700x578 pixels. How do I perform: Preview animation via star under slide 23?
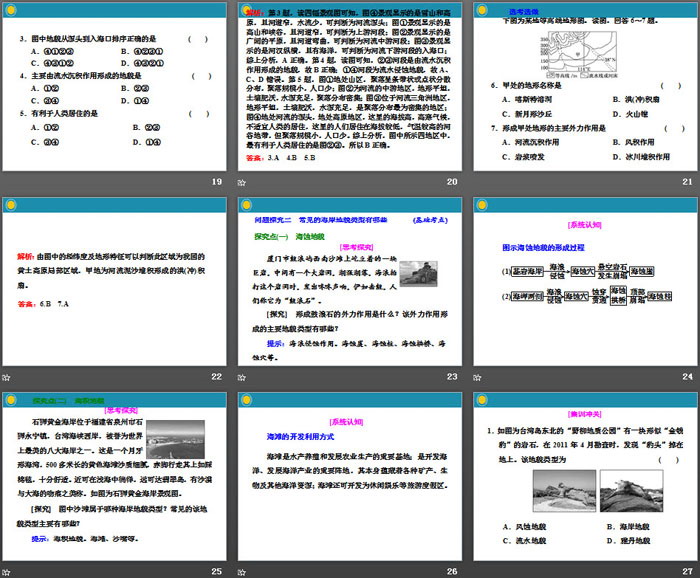point(241,376)
